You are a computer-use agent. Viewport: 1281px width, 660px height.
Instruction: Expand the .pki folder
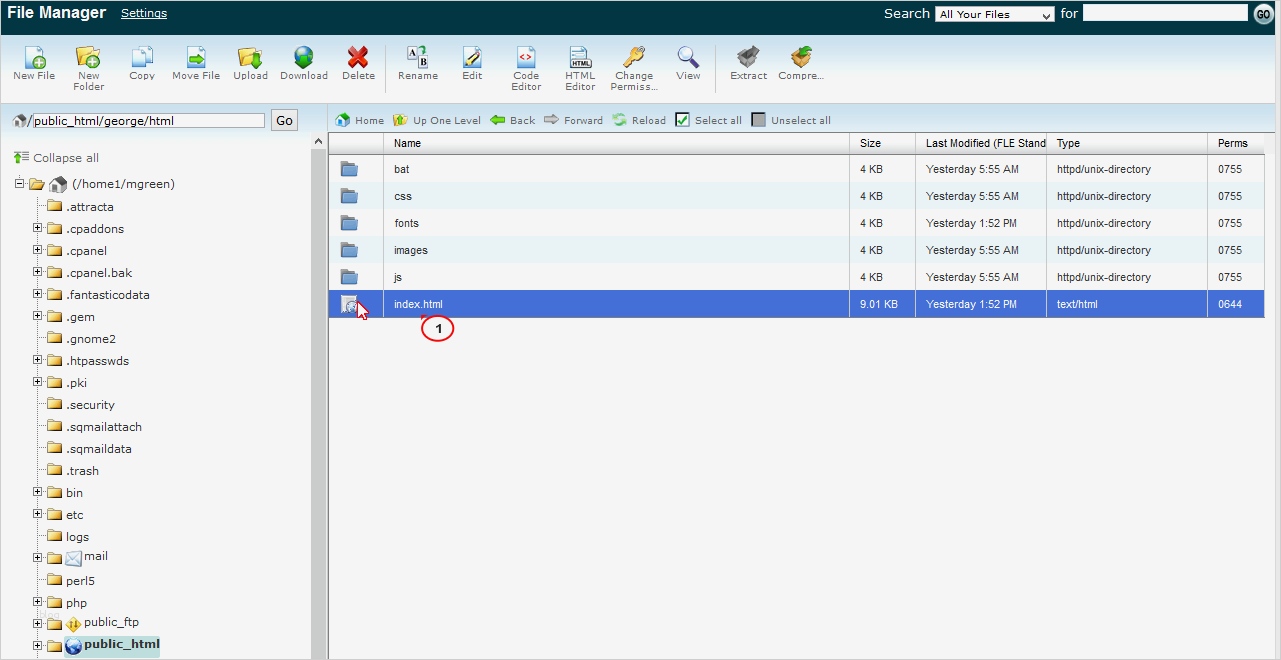pyautogui.click(x=38, y=382)
